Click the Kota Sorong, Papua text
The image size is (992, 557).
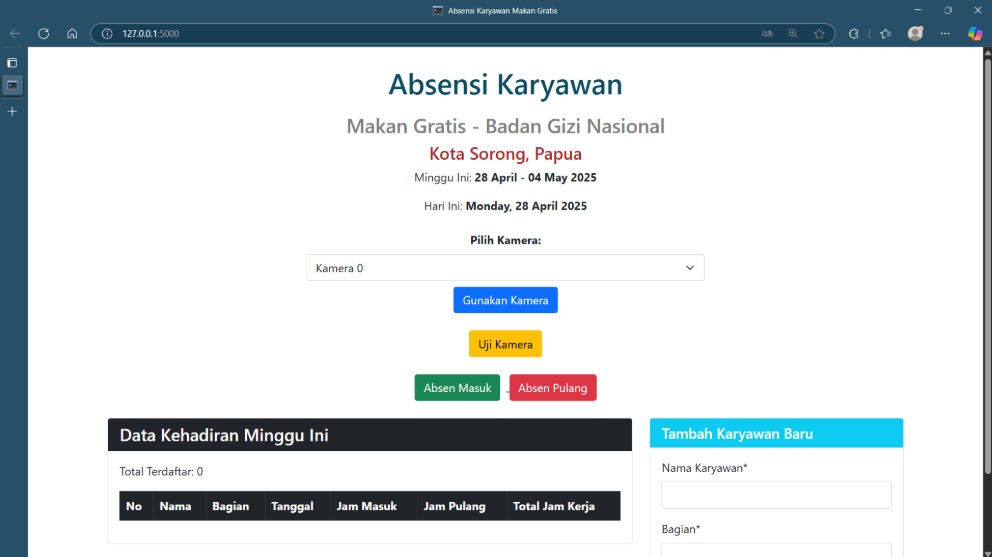tap(505, 154)
